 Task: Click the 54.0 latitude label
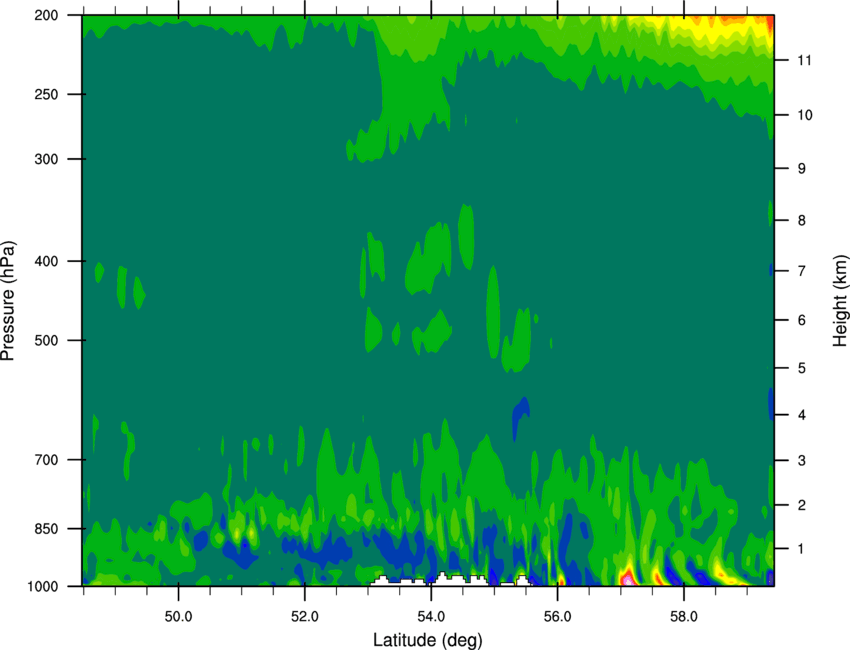(431, 617)
